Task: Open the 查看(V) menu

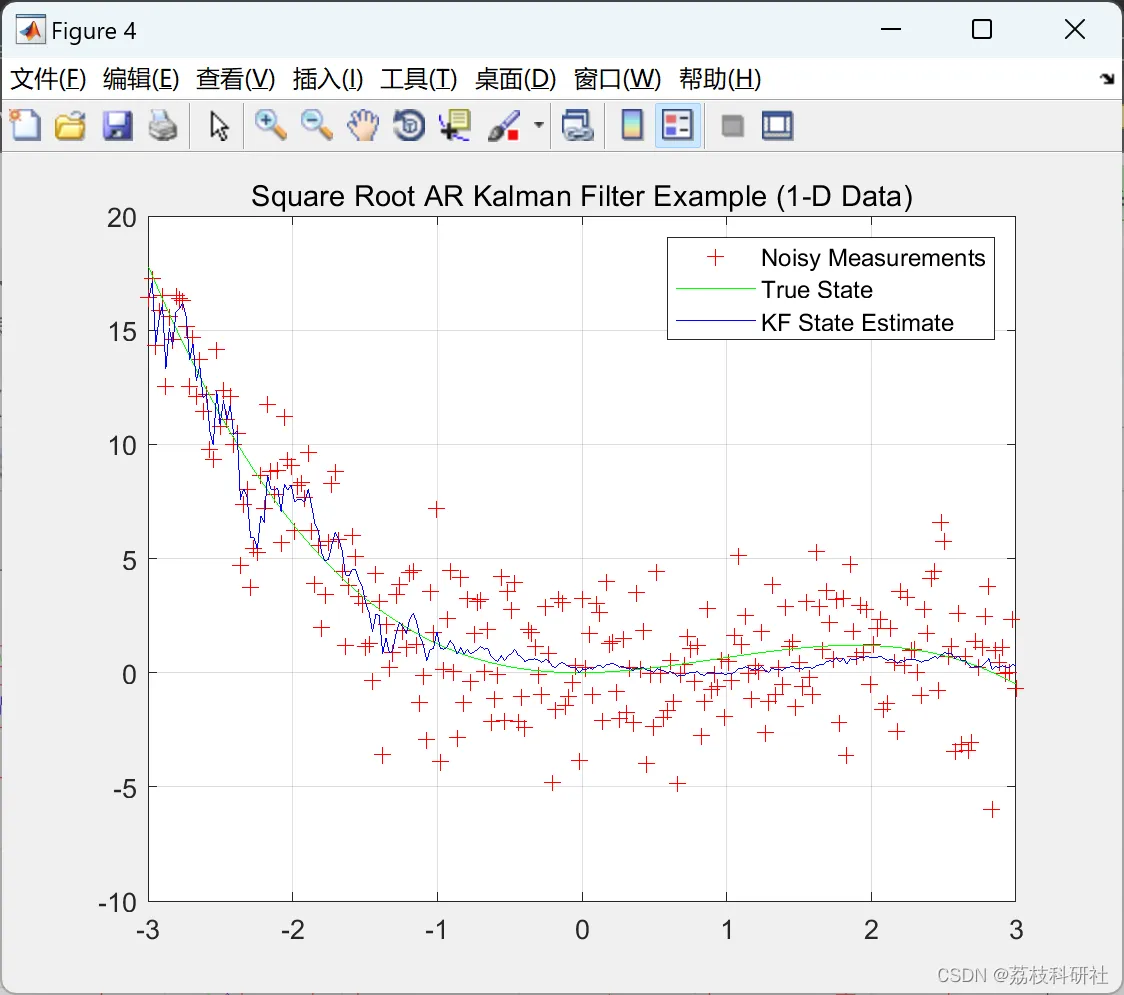Action: pyautogui.click(x=235, y=79)
